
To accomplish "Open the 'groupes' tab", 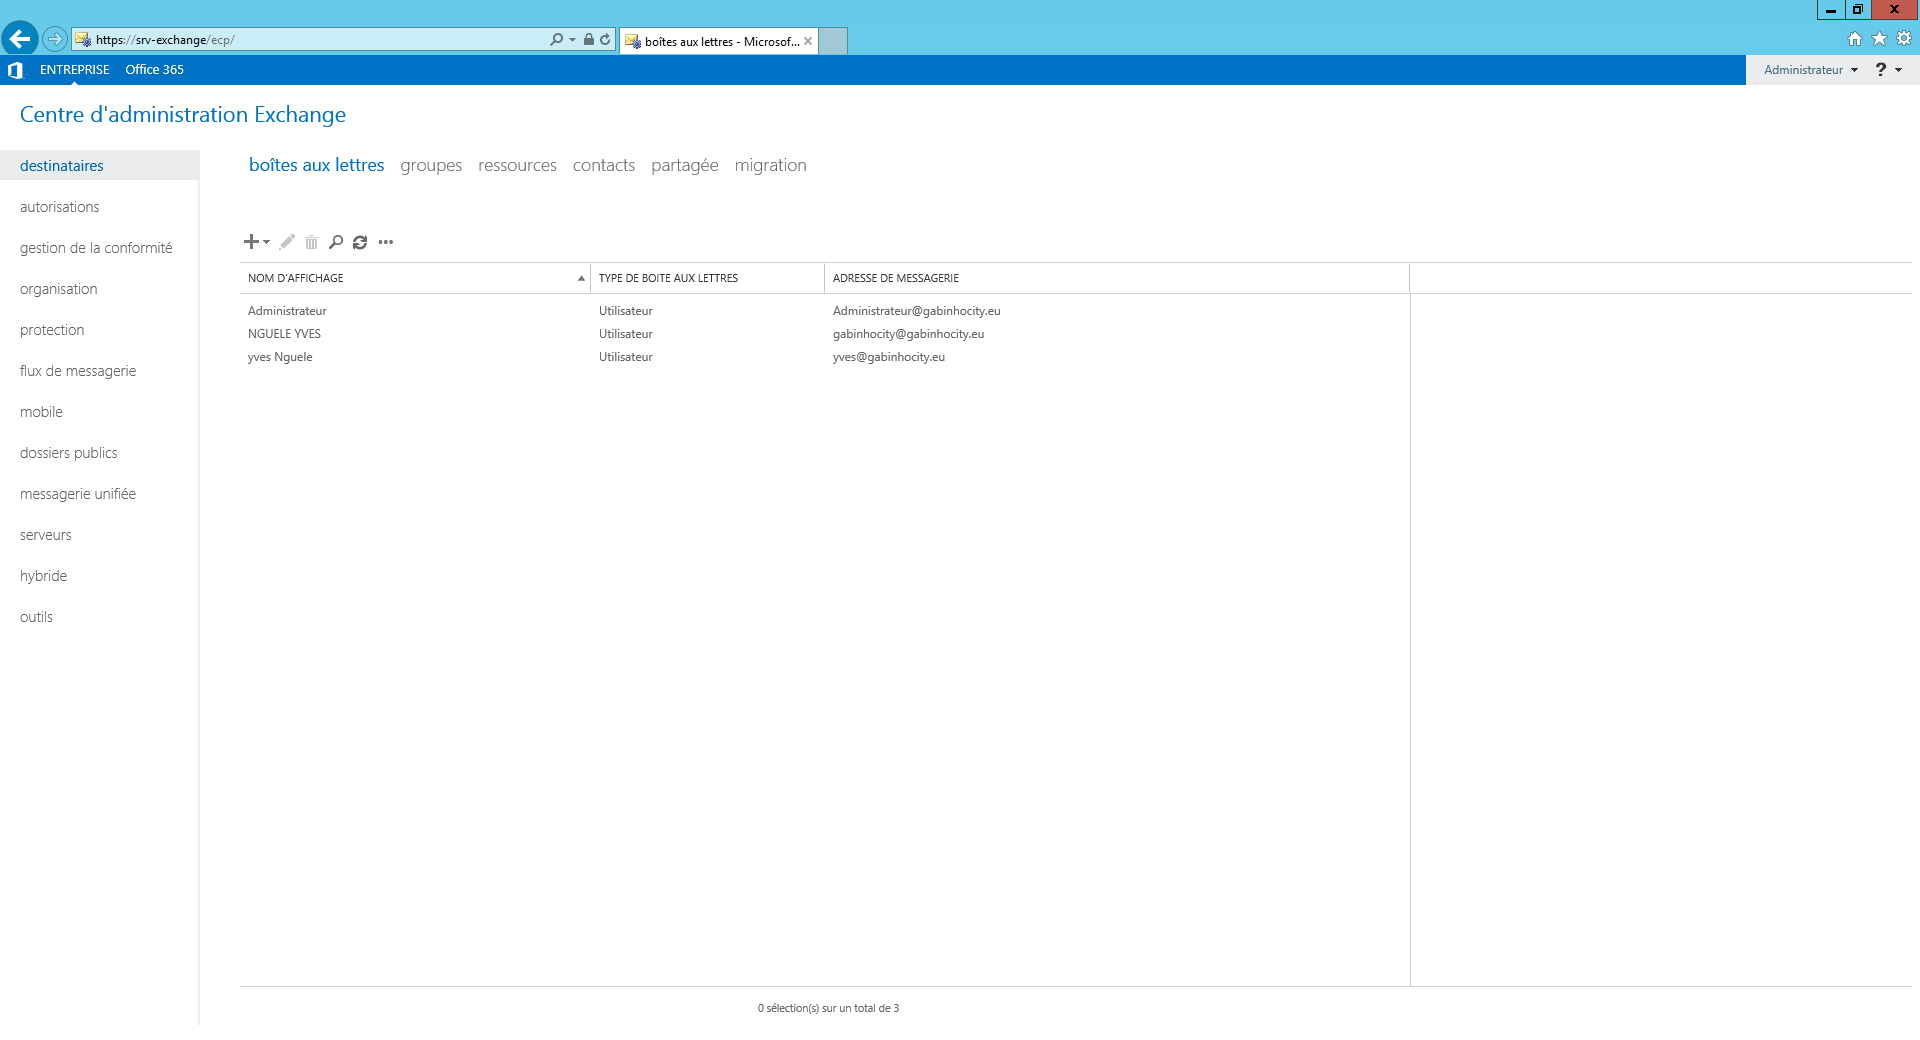I will (431, 165).
